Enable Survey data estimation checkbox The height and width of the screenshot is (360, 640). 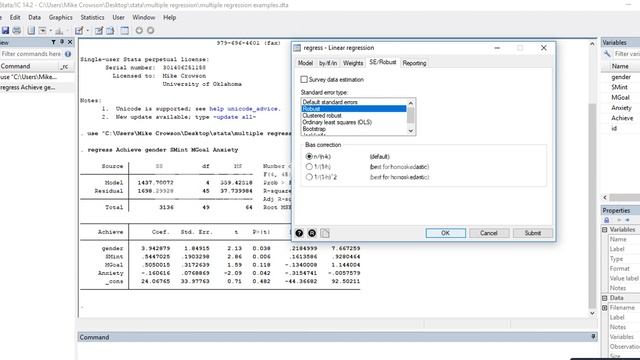304,80
